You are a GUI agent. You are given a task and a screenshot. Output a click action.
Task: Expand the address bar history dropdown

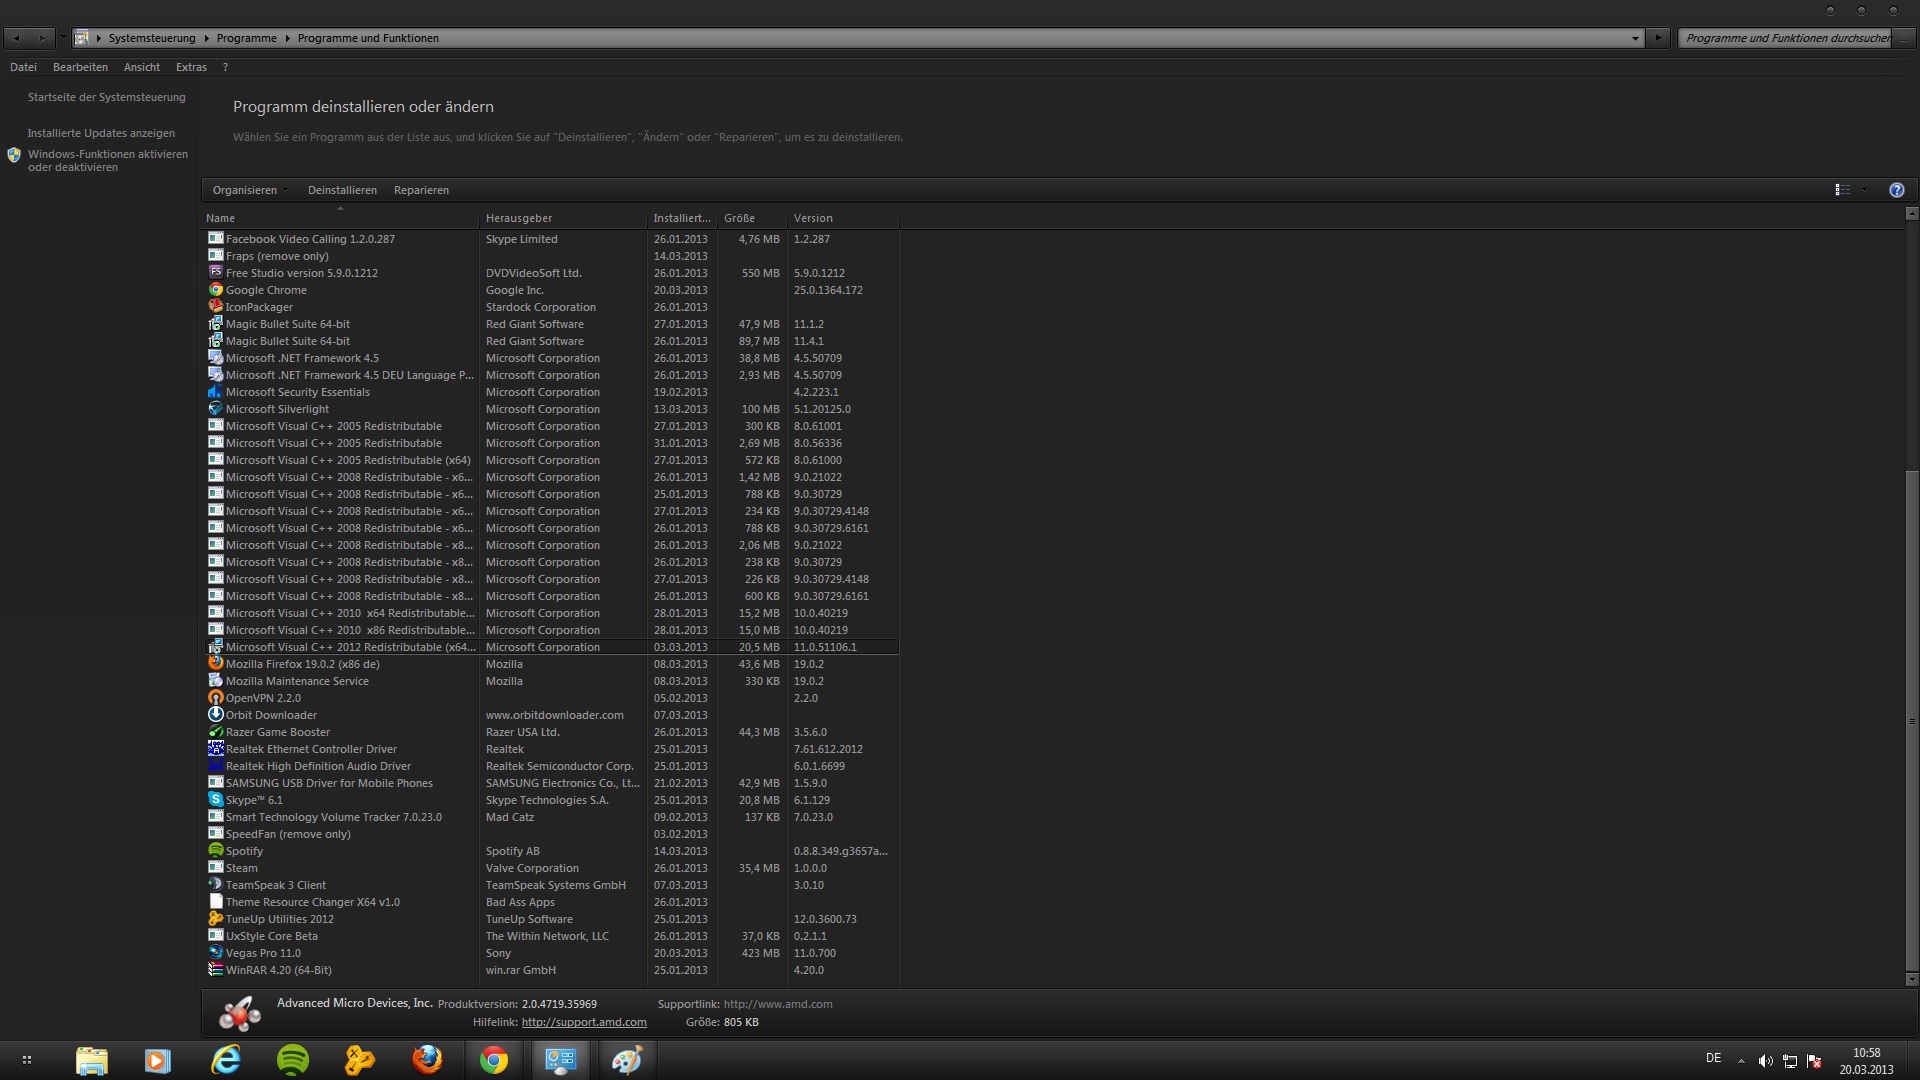(1635, 38)
